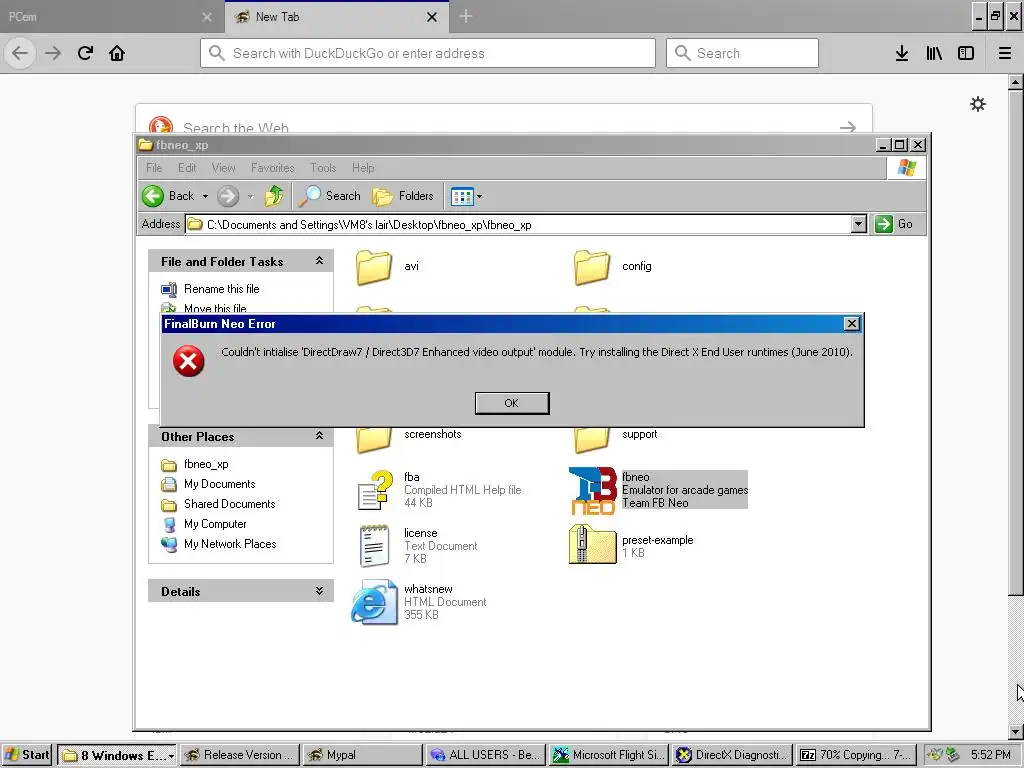This screenshot has width=1024, height=768.
Task: Open the View menu in Explorer
Action: pyautogui.click(x=223, y=168)
